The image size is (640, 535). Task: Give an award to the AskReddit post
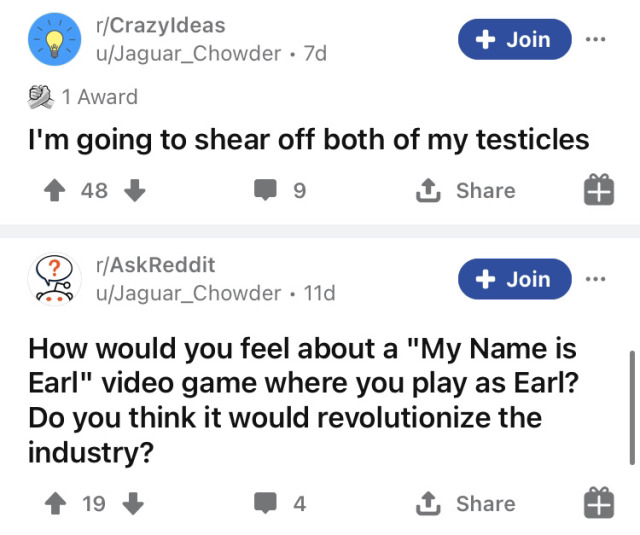point(599,503)
